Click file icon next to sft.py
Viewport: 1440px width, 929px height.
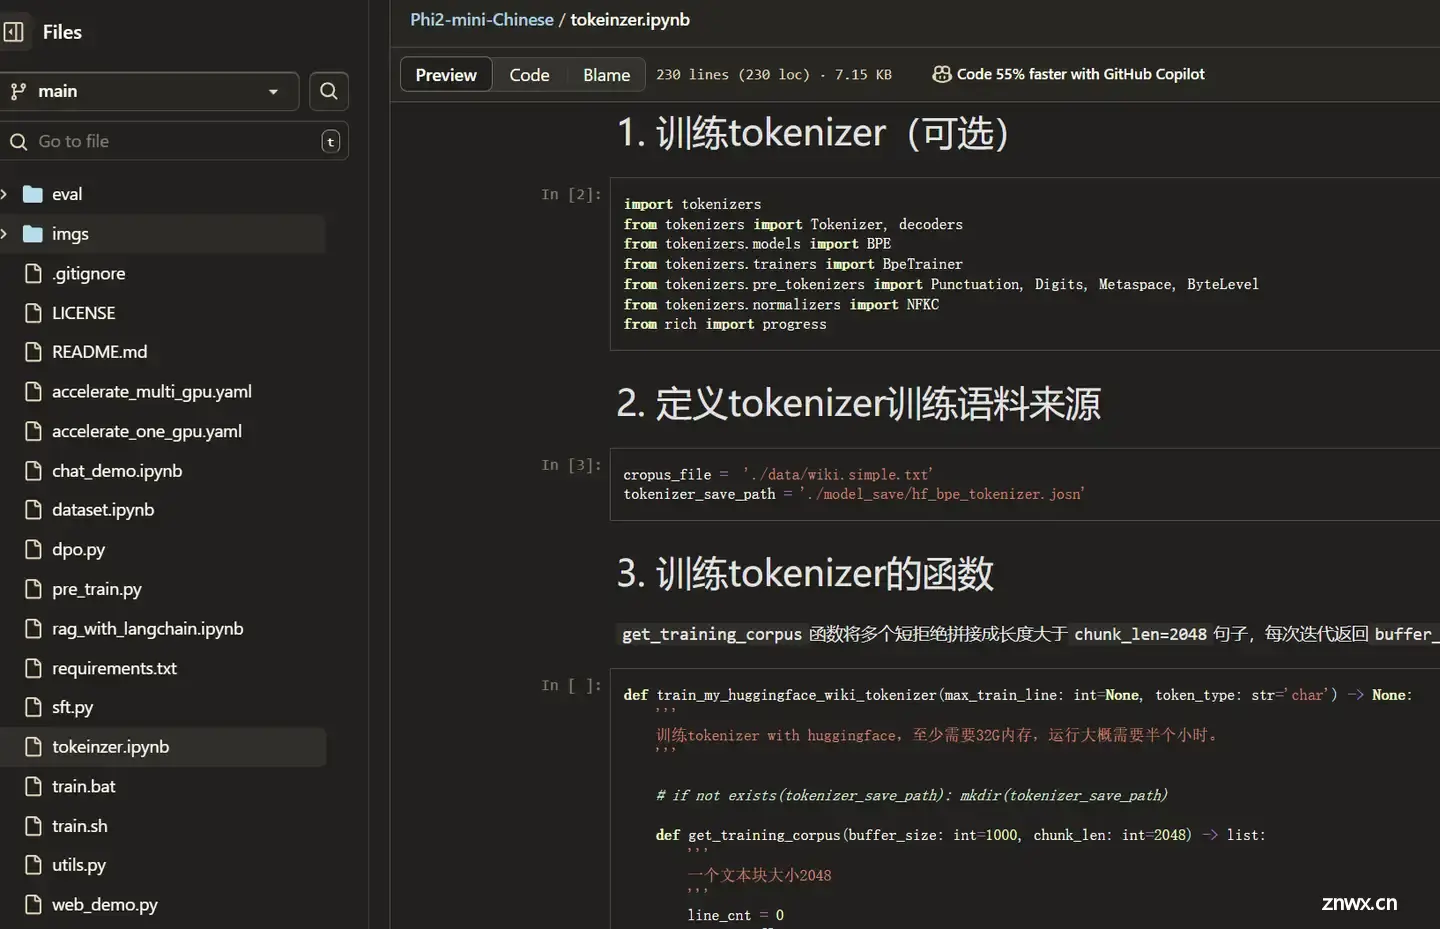(x=33, y=707)
